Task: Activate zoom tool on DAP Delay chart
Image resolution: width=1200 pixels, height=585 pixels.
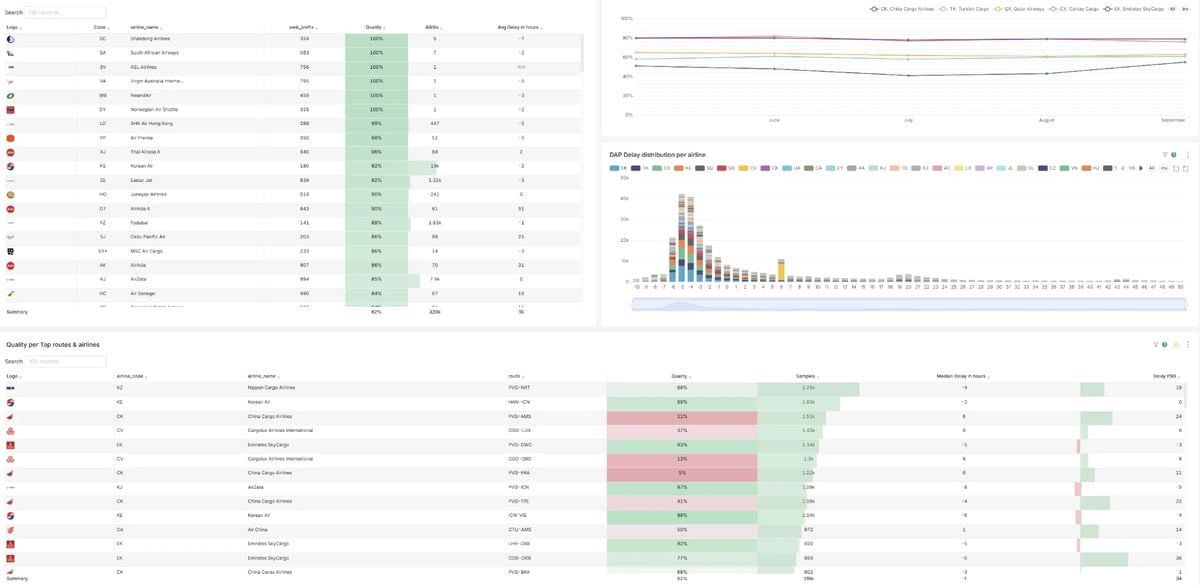Action: (x=1176, y=168)
